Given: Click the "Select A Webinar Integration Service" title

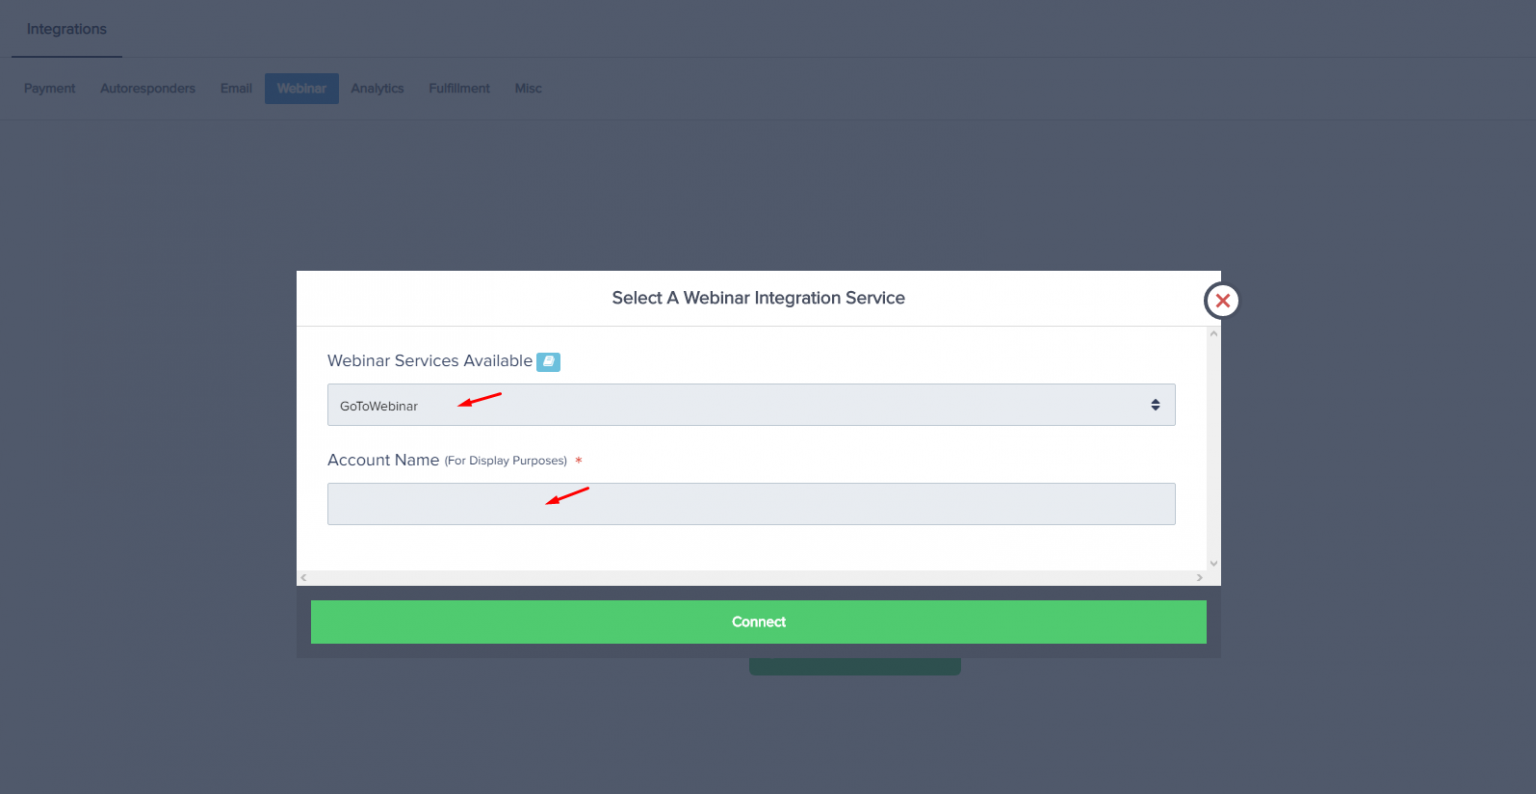Looking at the screenshot, I should (x=758, y=298).
